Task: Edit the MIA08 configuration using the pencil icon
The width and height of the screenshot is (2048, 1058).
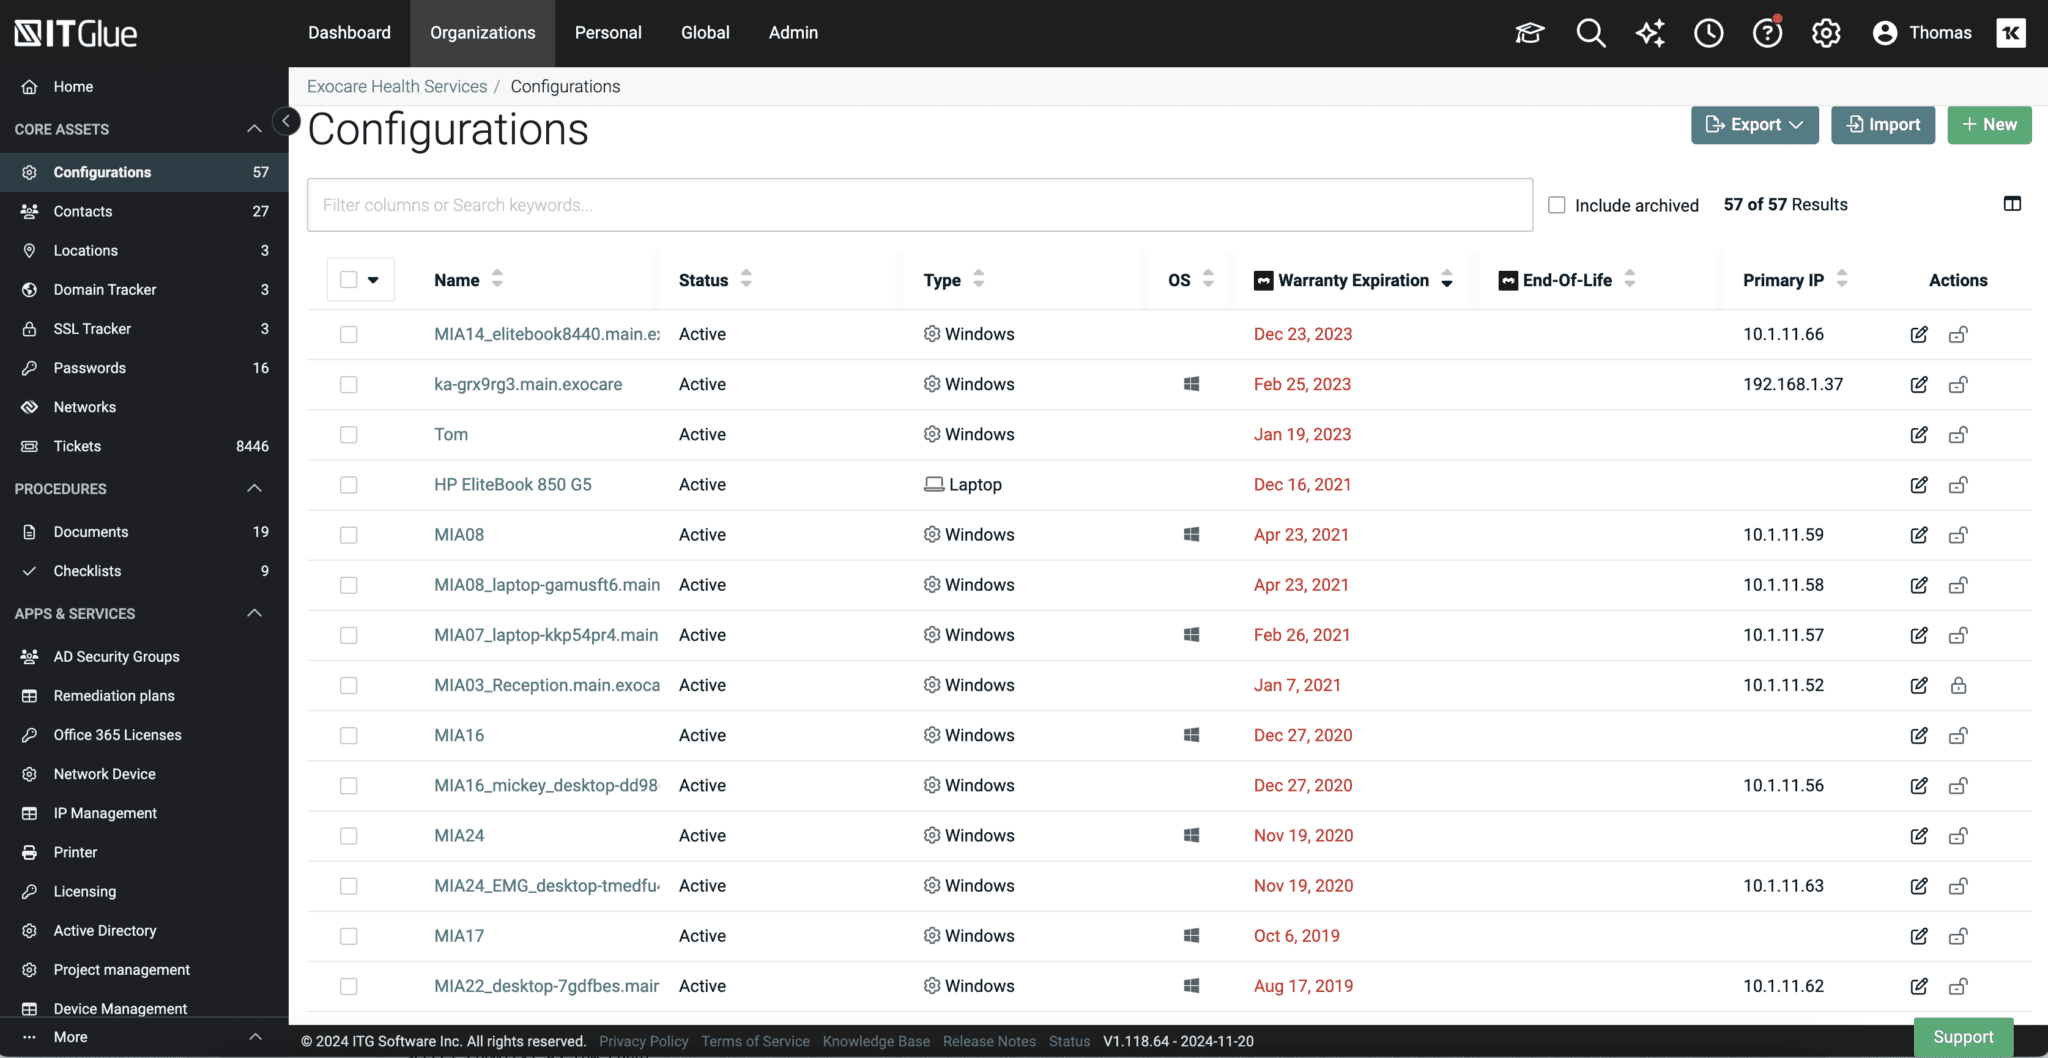Action: [x=1919, y=535]
